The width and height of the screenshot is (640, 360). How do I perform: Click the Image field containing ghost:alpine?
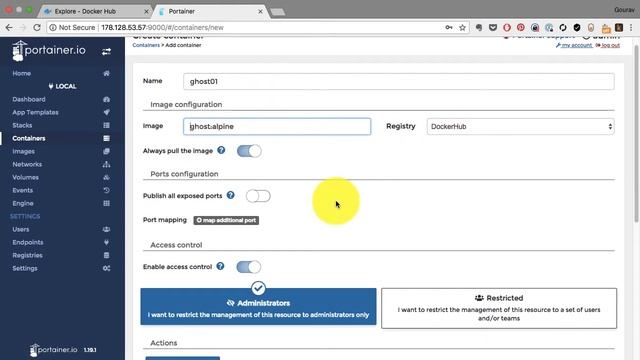[277, 127]
